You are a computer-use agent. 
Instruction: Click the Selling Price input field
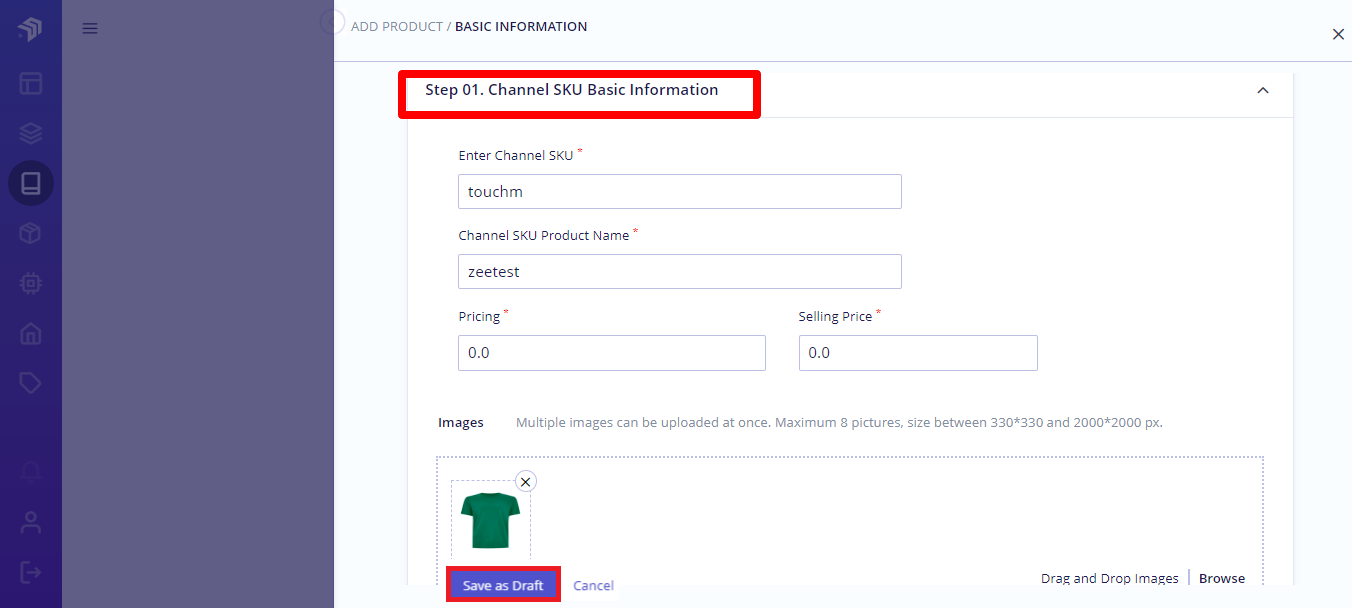pos(918,353)
